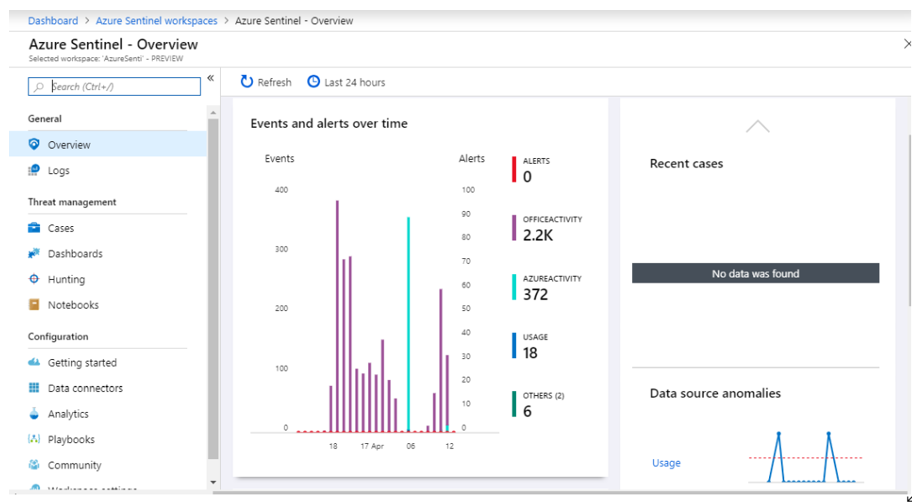
Task: Close the Azure Sentinel Overview blade
Action: tap(908, 44)
